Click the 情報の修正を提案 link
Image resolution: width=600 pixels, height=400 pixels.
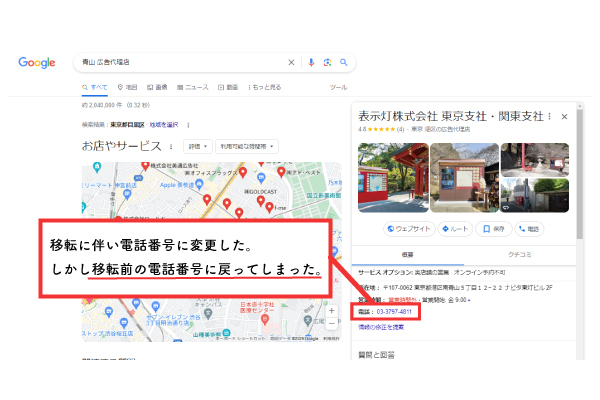tap(381, 327)
